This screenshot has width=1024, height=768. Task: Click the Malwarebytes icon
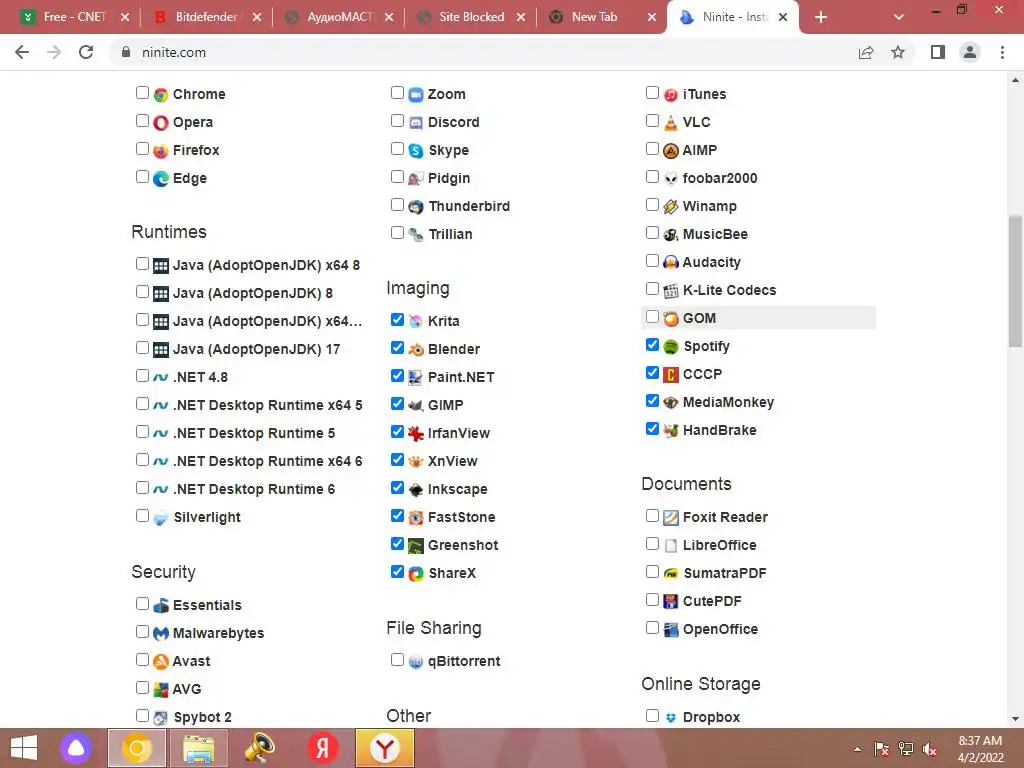coord(161,633)
